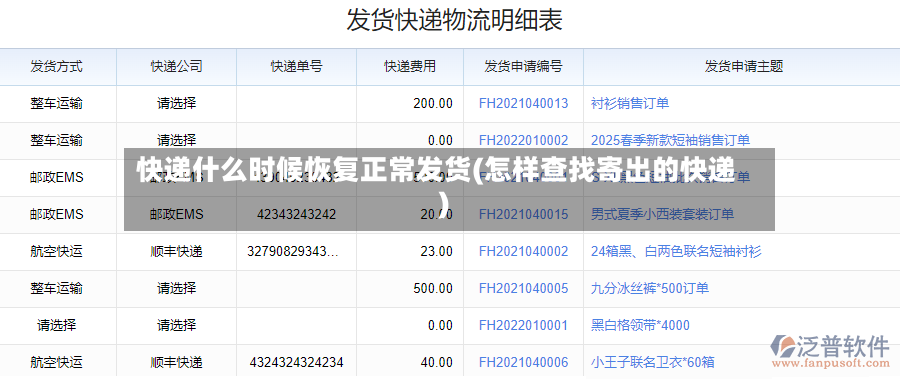Open application link FH2021040005

pos(523,288)
